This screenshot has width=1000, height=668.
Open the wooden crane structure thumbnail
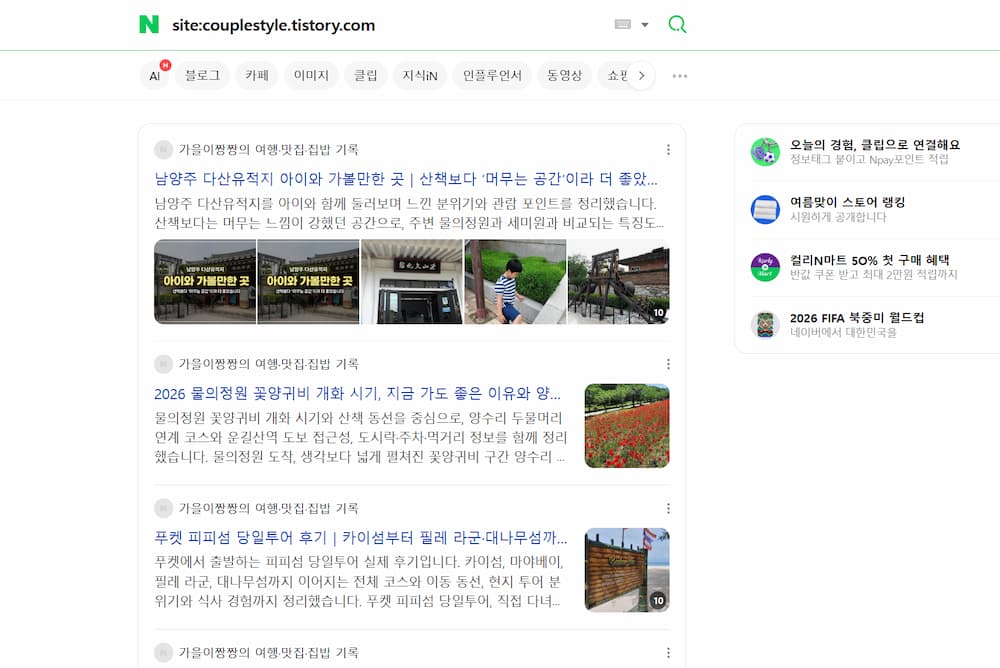coord(618,281)
